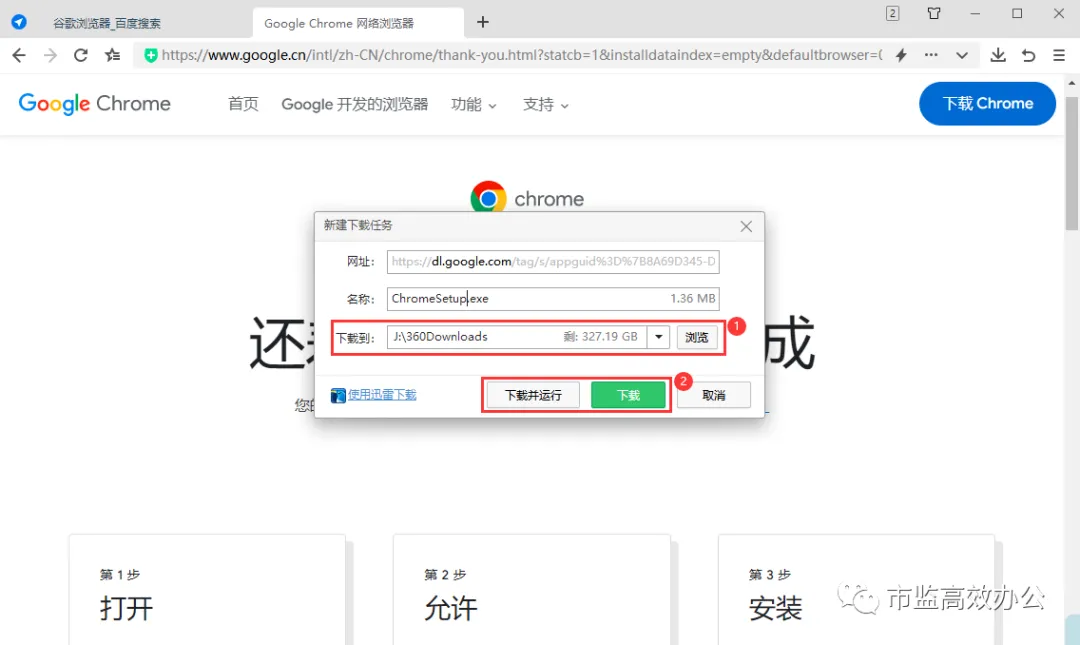The image size is (1080, 645).
Task: Click the green security shield icon
Action: 150,55
